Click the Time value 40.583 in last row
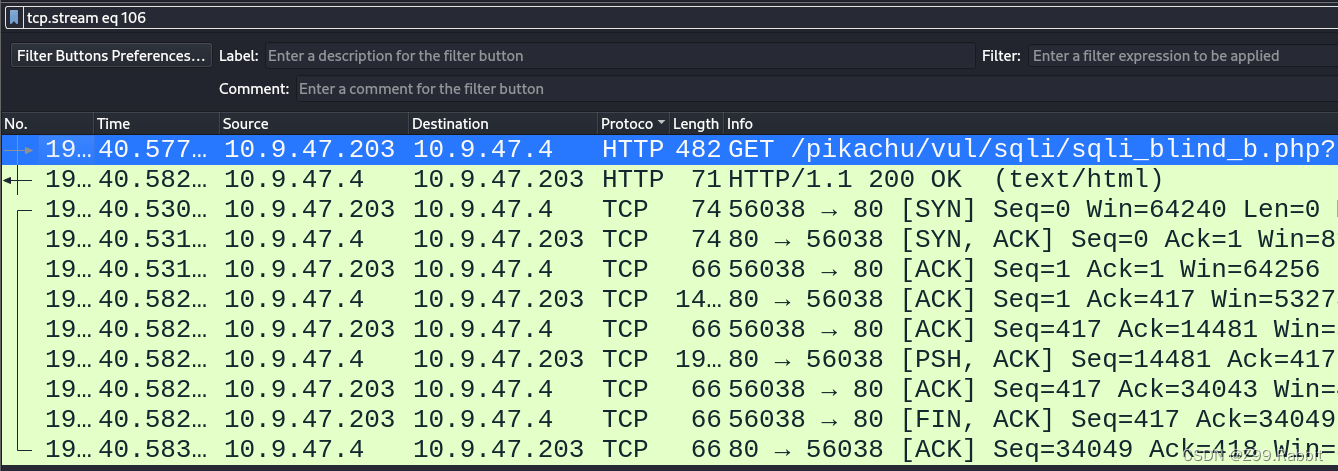The image size is (1338, 471). tap(154, 450)
